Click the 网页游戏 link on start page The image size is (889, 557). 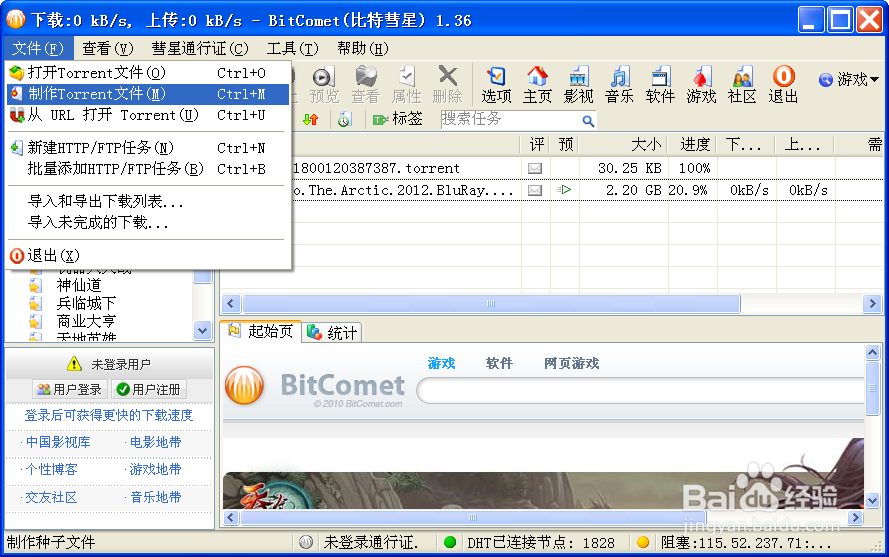point(572,363)
